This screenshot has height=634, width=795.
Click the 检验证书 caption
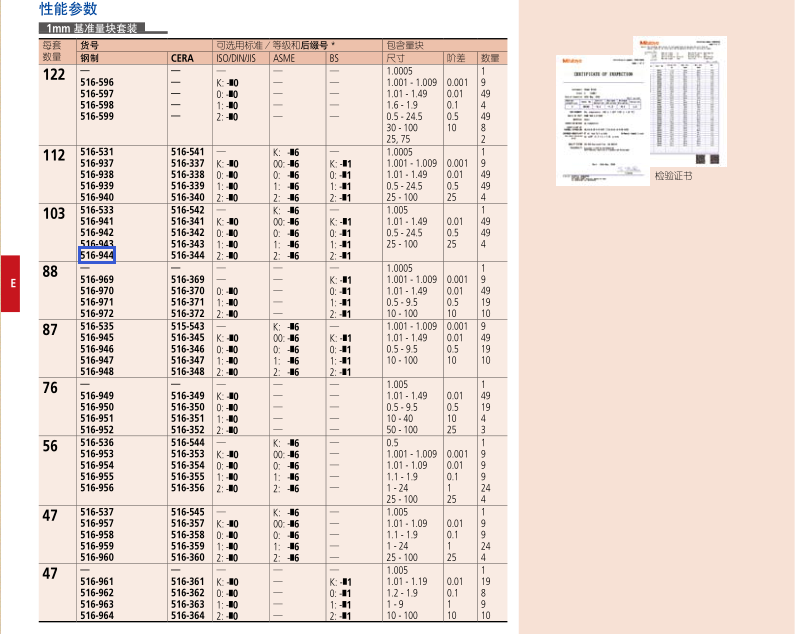(673, 176)
